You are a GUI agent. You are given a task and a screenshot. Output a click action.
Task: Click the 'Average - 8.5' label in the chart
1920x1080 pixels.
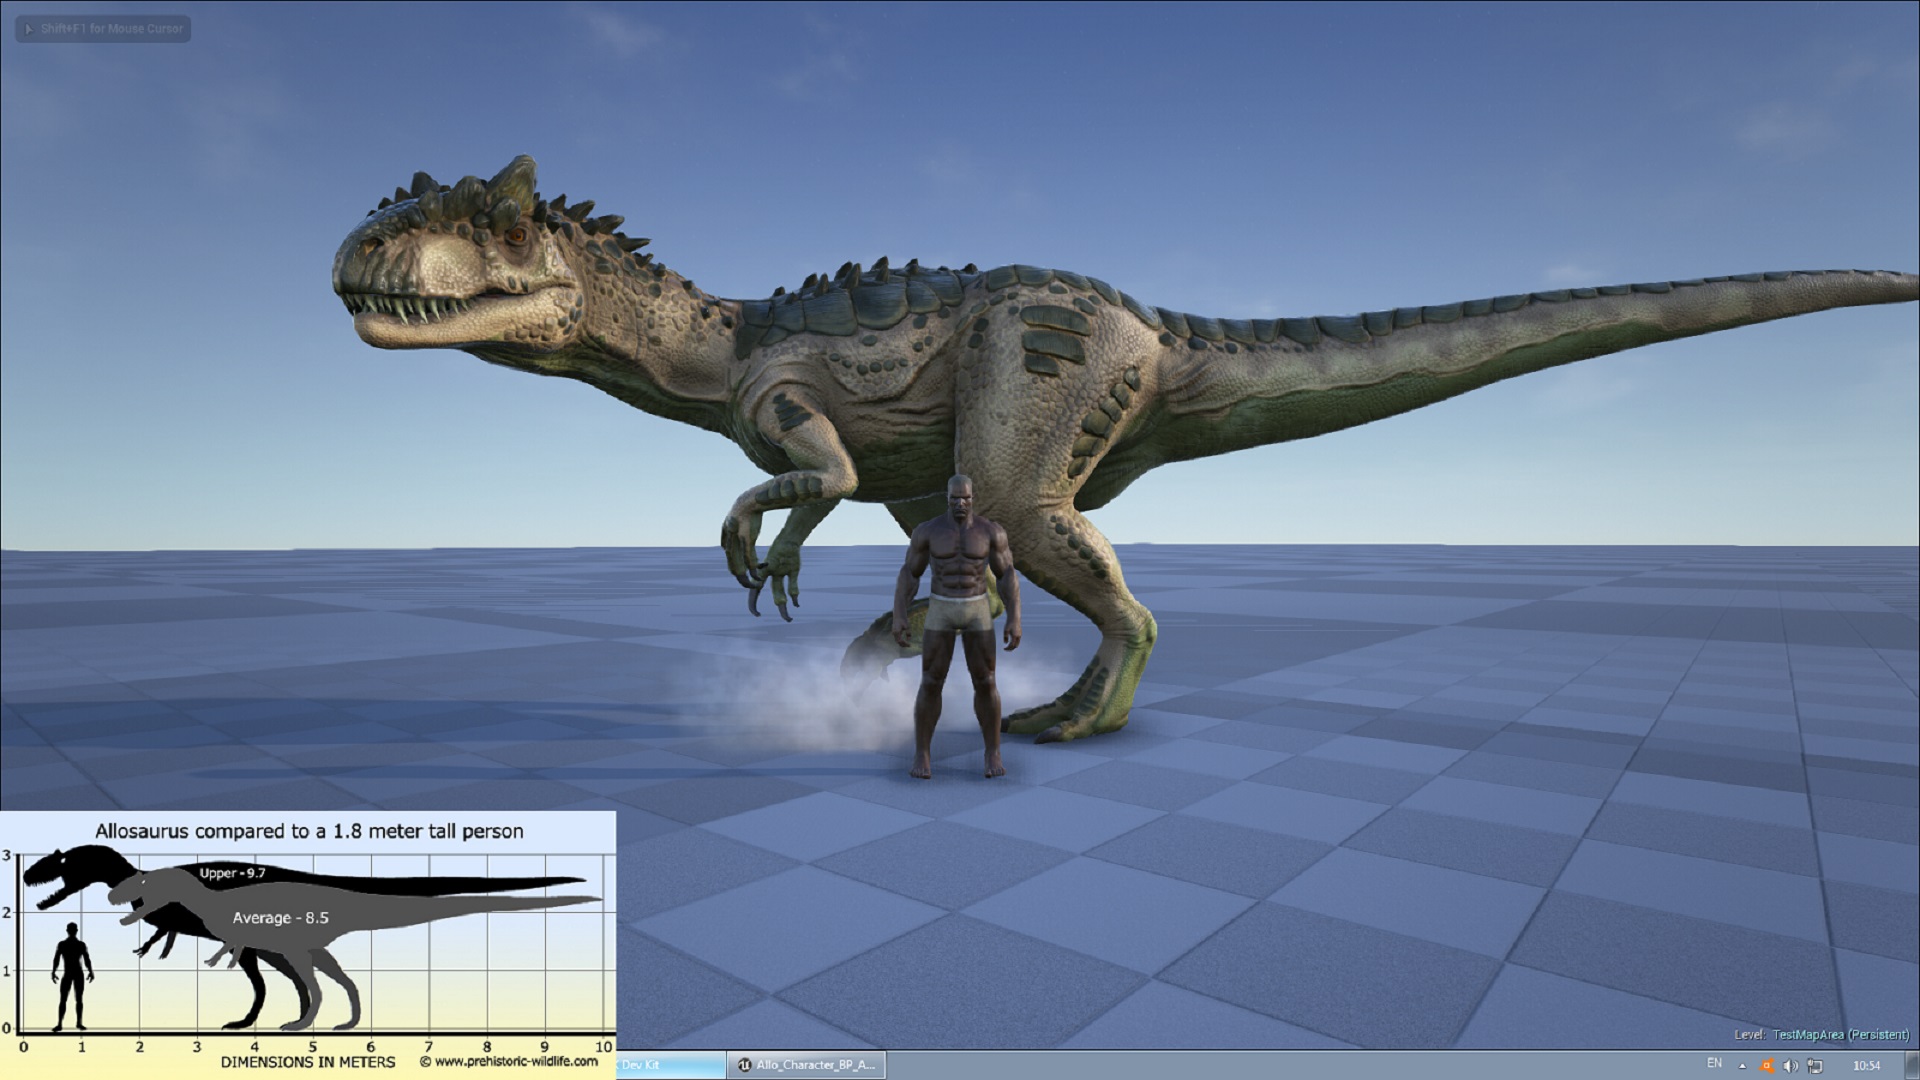click(x=280, y=918)
